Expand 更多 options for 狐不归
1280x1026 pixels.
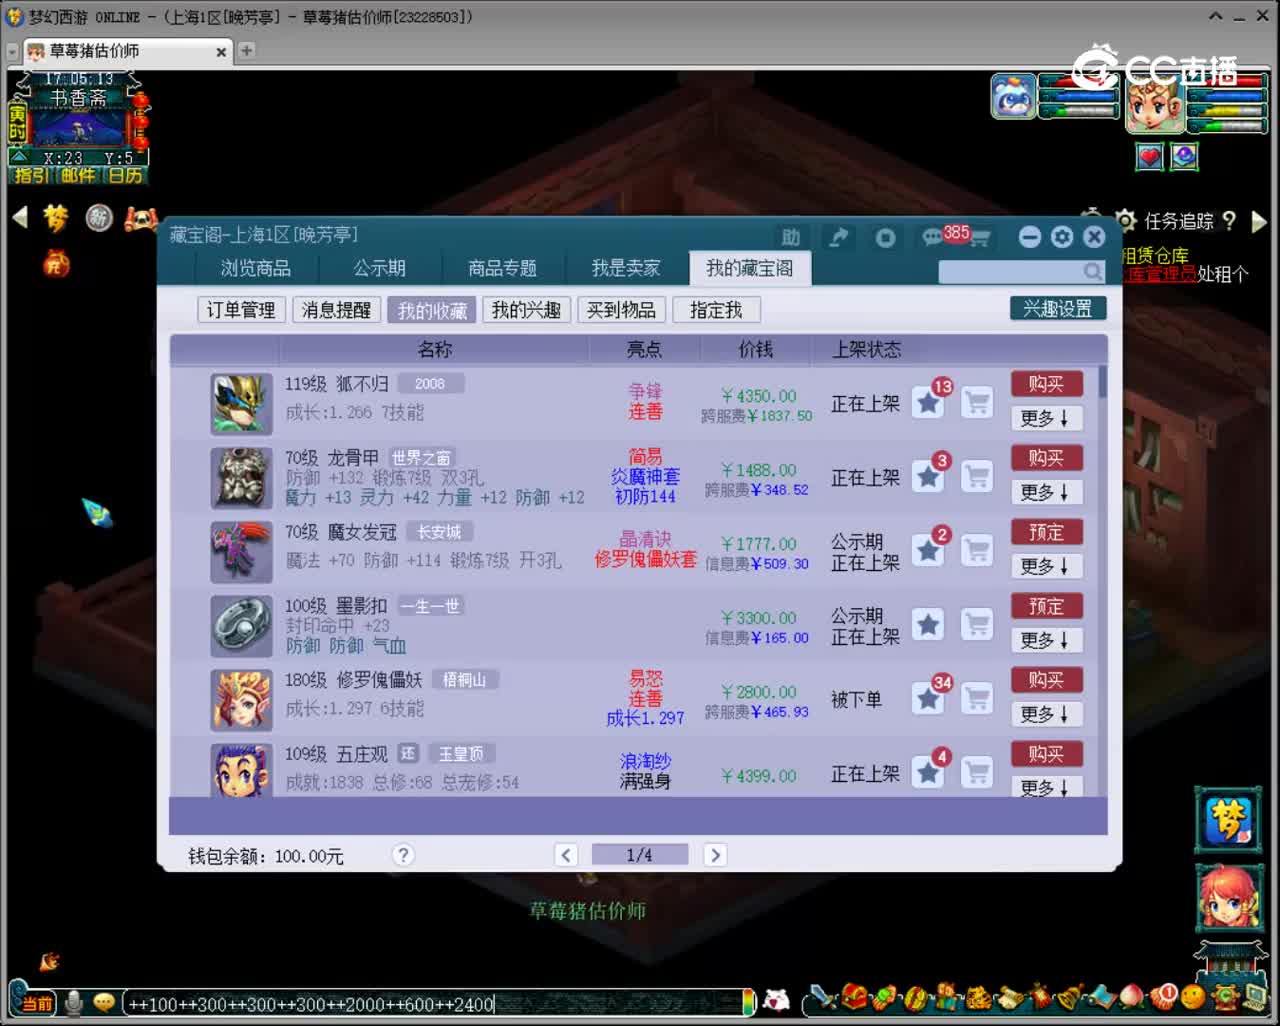pyautogui.click(x=1046, y=418)
